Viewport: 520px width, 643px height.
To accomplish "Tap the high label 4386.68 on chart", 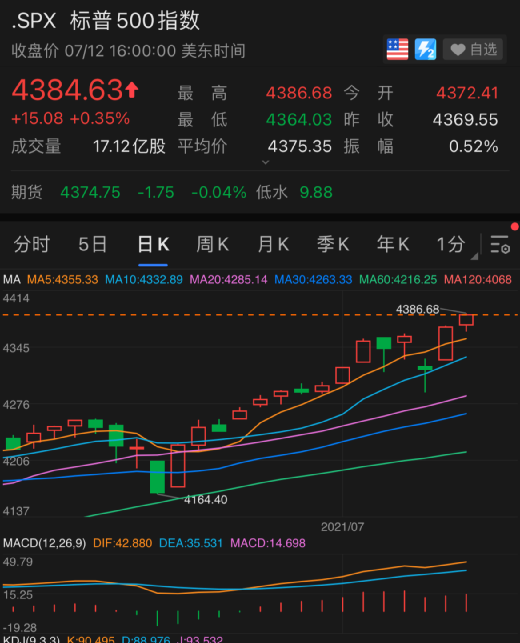I will click(x=417, y=309).
